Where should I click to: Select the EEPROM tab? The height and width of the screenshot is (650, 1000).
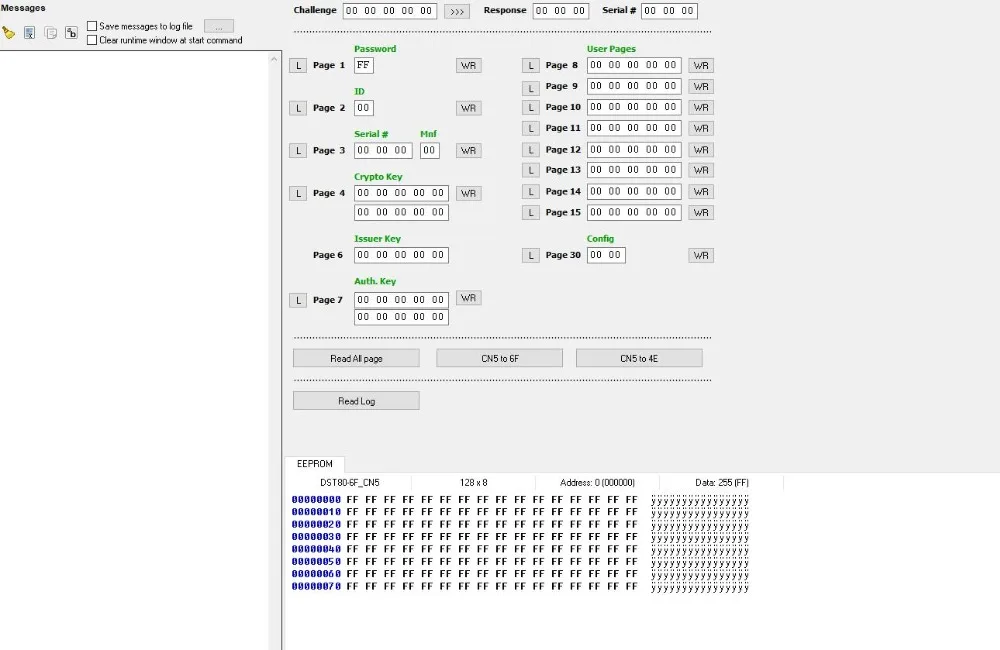[315, 463]
